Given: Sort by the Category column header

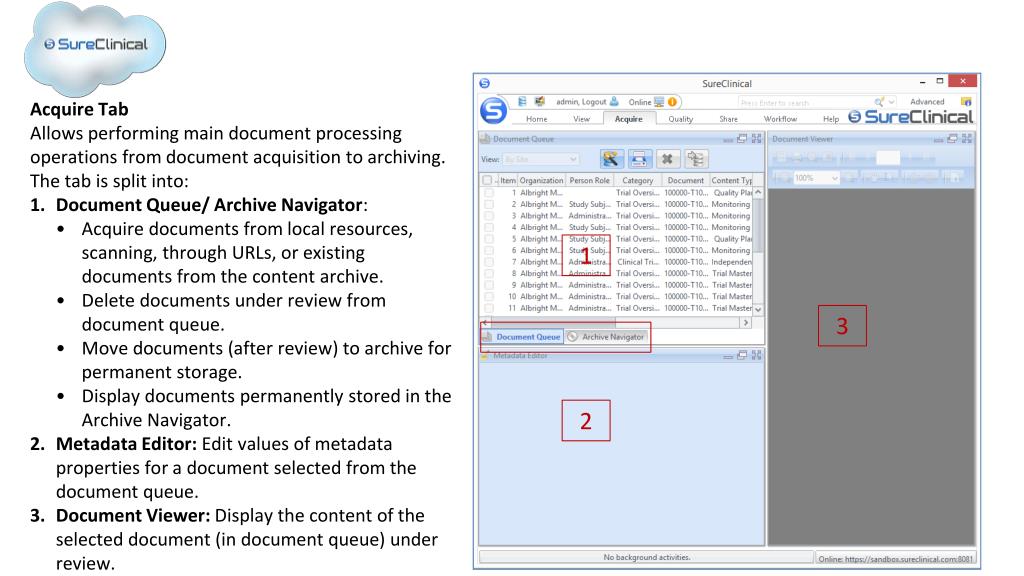Looking at the screenshot, I should 637,180.
